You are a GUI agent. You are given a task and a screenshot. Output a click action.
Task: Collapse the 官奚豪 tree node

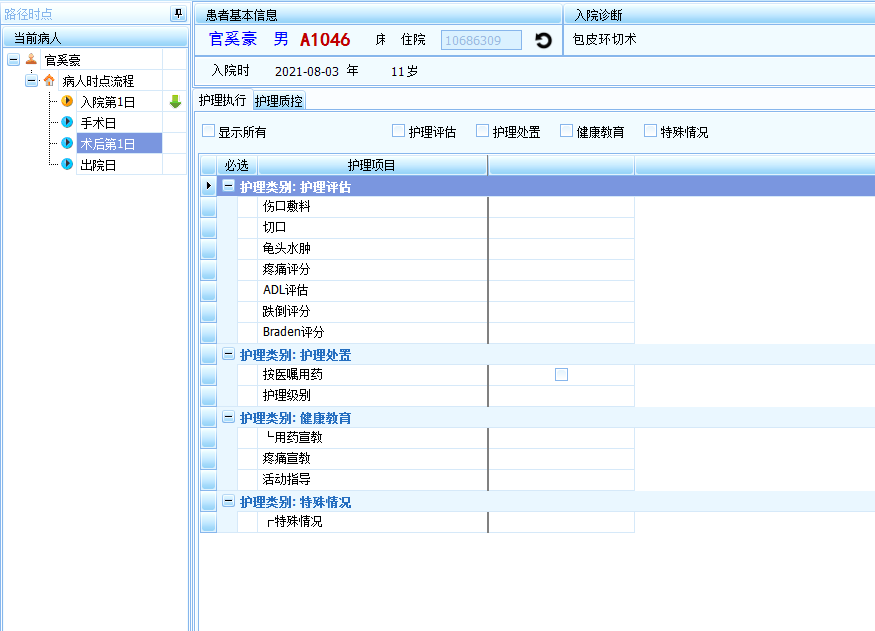(13, 60)
